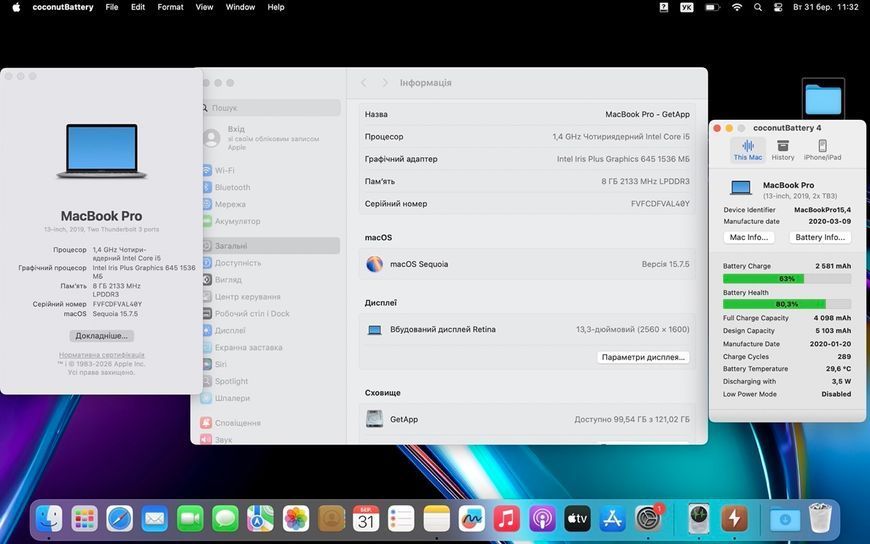Viewport: 870px width, 544px height.
Task: Open the Downloads folder in the dock
Action: (x=785, y=519)
